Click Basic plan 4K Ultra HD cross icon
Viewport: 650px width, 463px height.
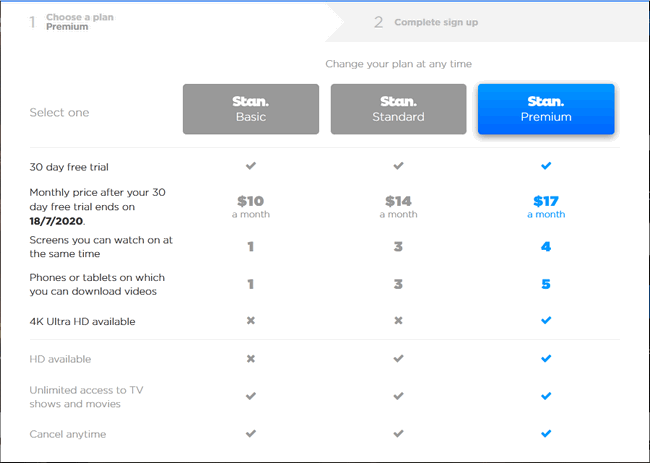point(251,321)
